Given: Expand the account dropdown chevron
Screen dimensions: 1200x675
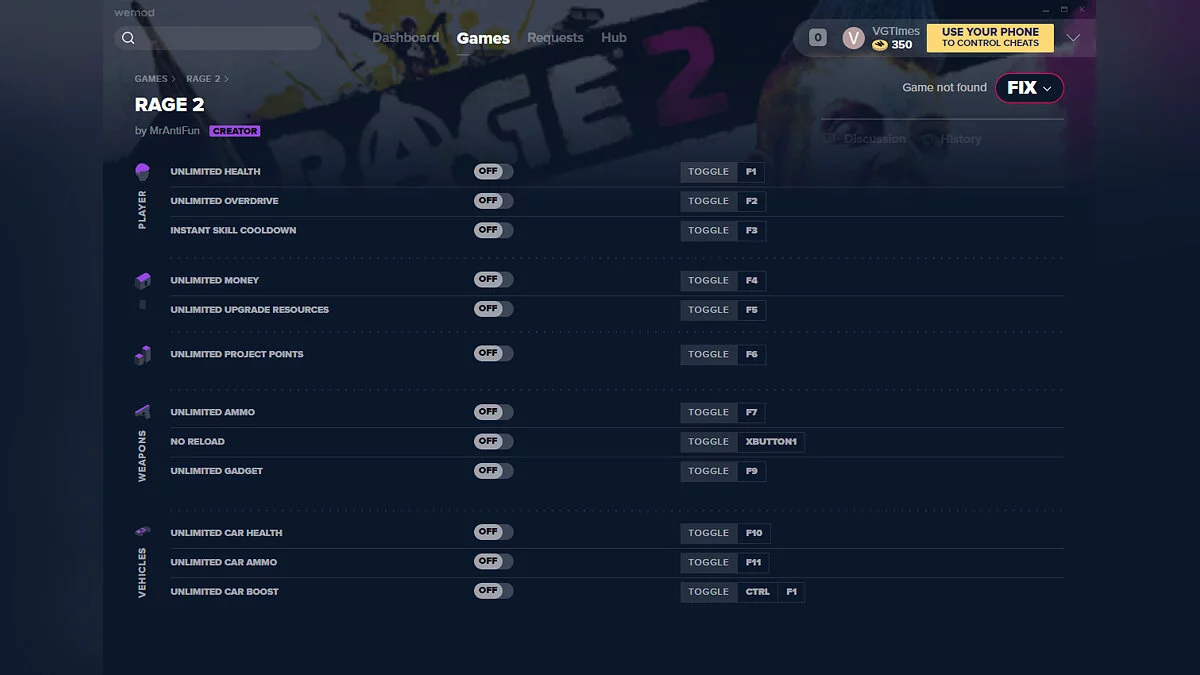Looking at the screenshot, I should pos(1073,37).
